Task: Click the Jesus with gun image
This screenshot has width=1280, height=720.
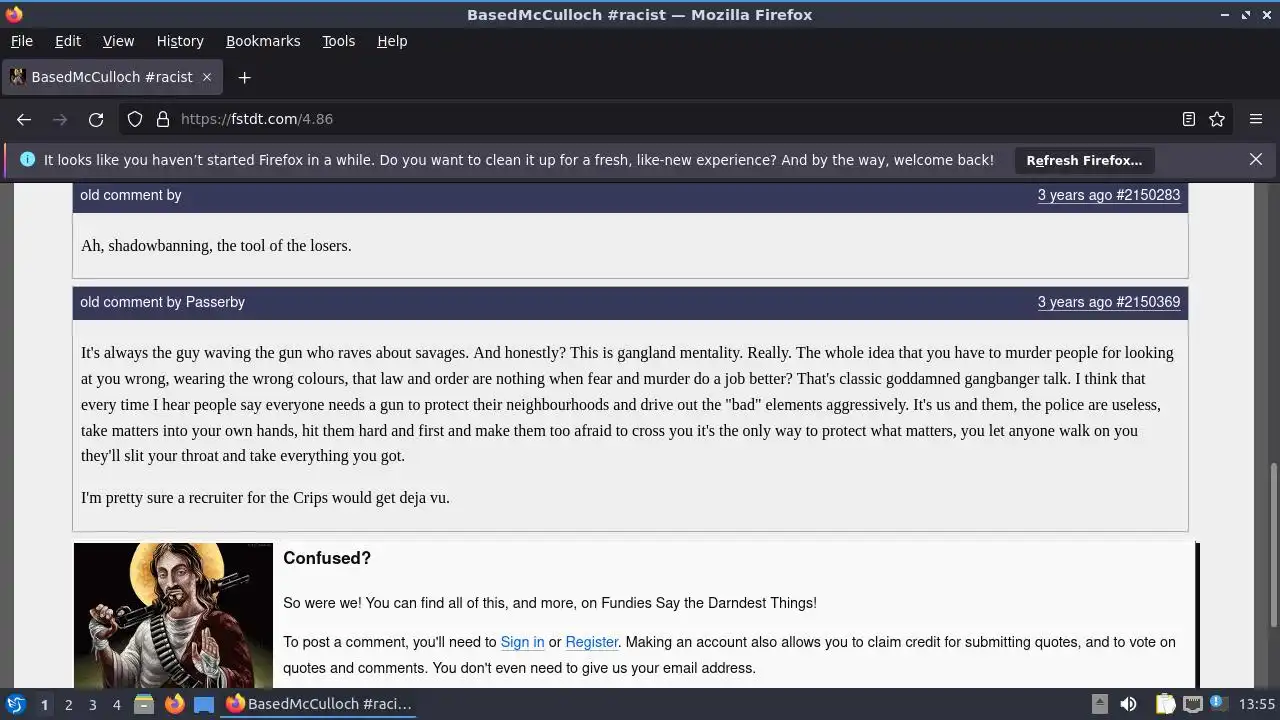Action: pyautogui.click(x=173, y=615)
